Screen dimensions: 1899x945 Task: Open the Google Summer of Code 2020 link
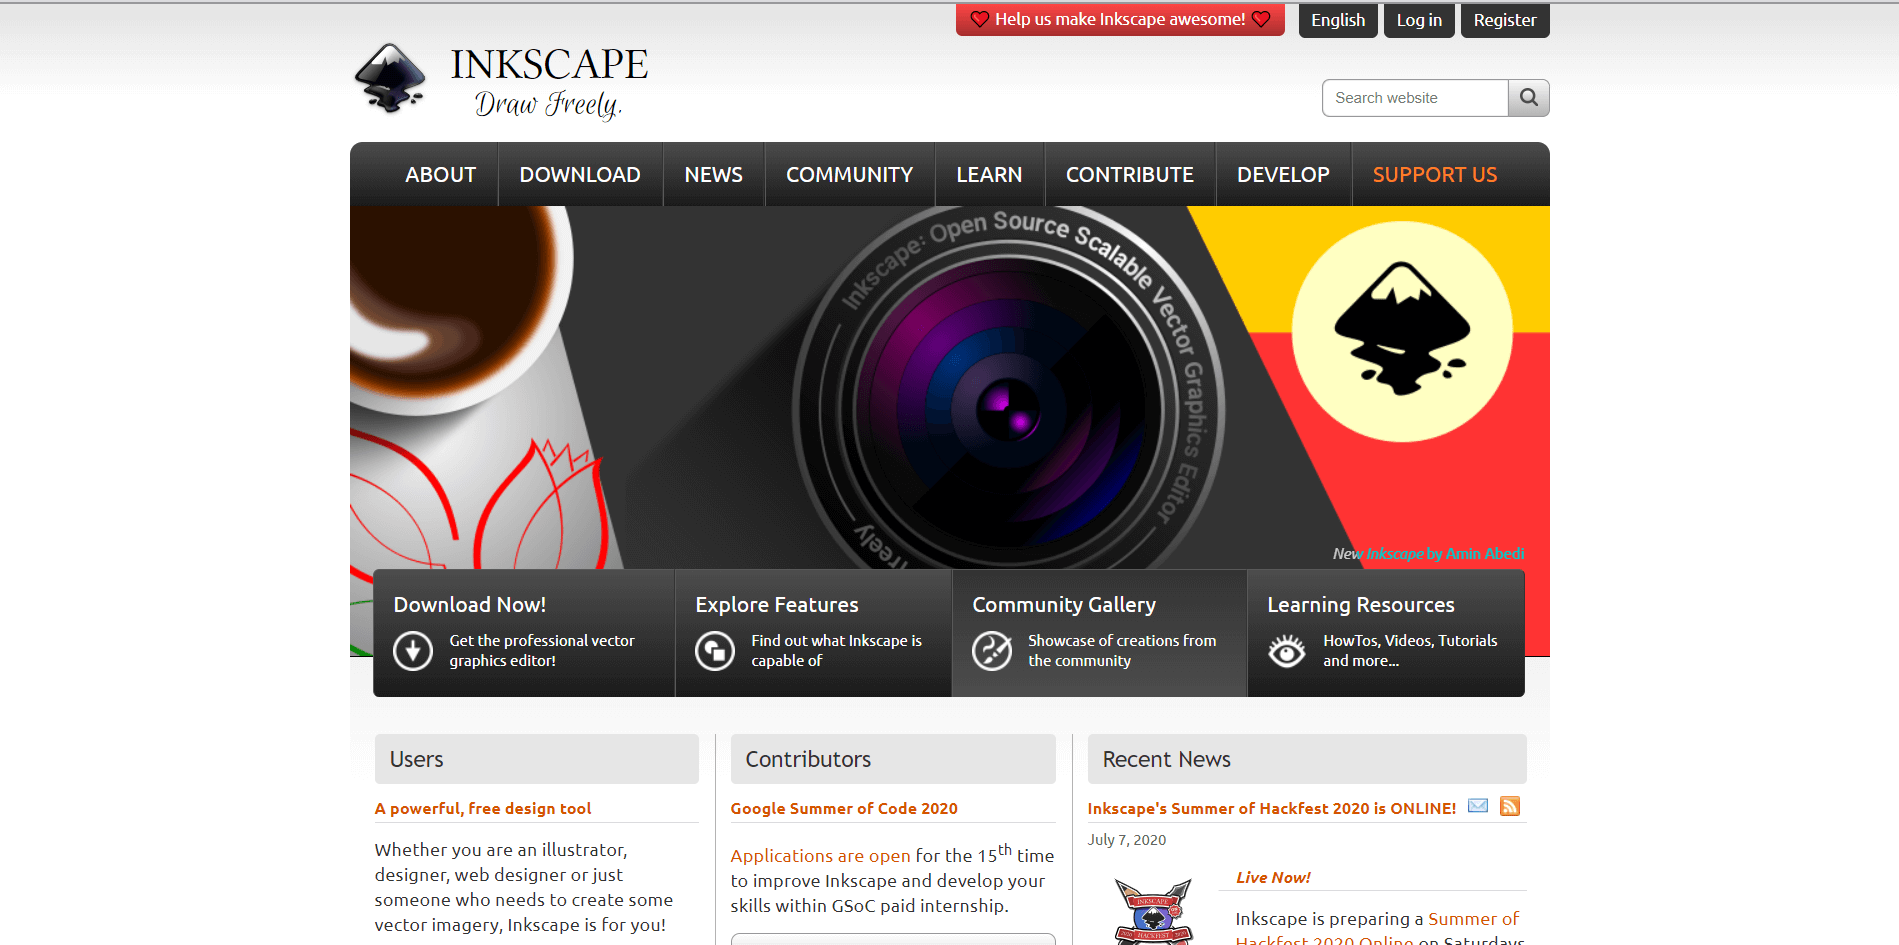click(844, 808)
